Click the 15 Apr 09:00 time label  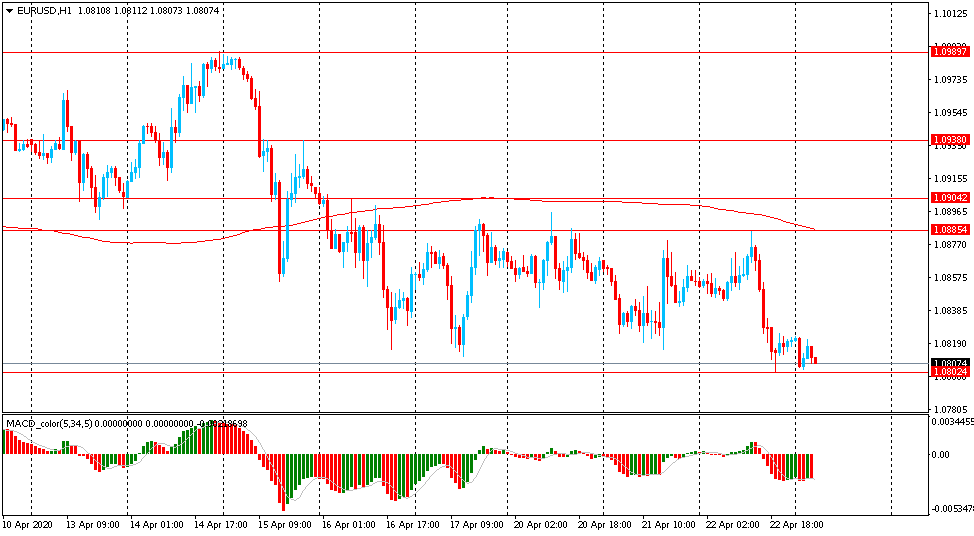coord(285,525)
